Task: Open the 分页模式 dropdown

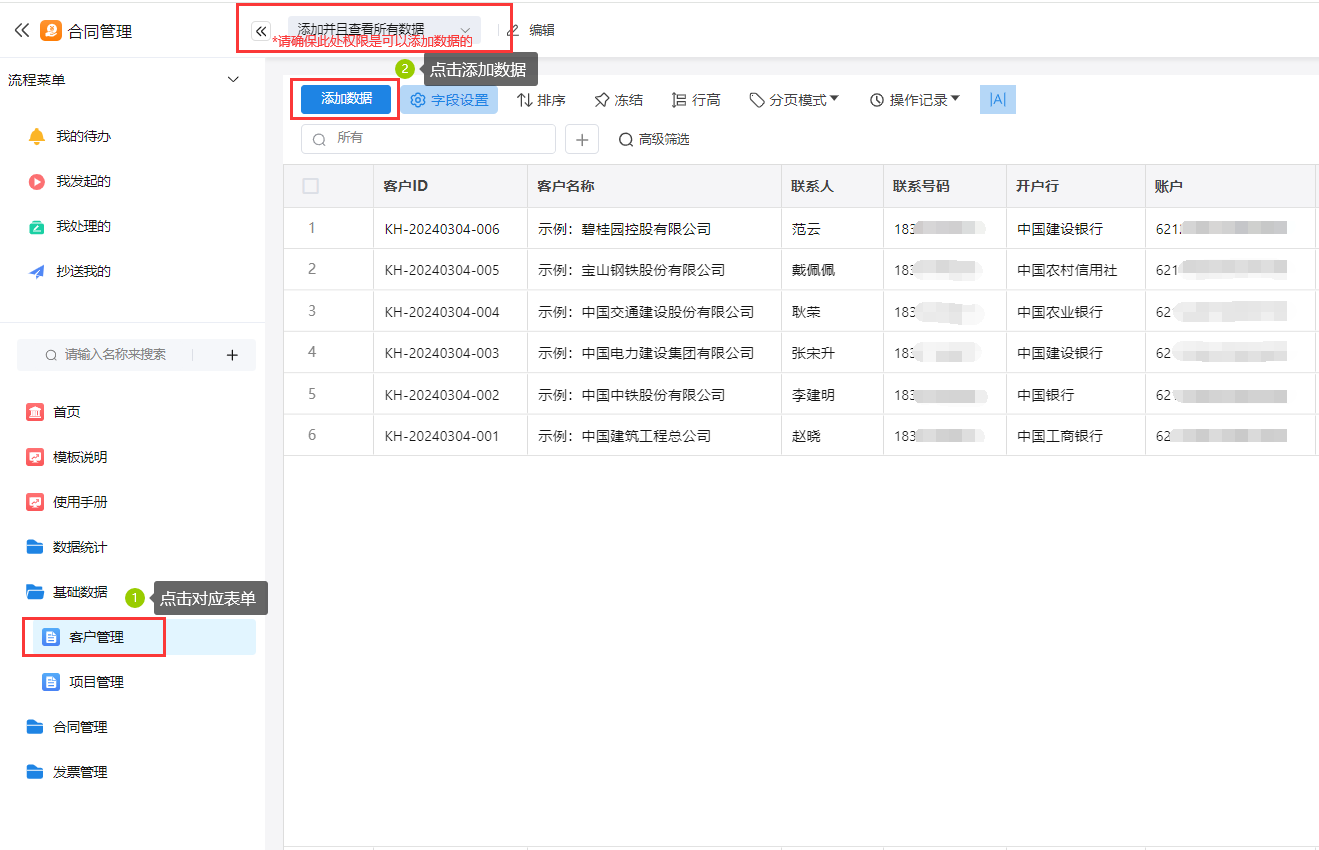Action: click(794, 100)
